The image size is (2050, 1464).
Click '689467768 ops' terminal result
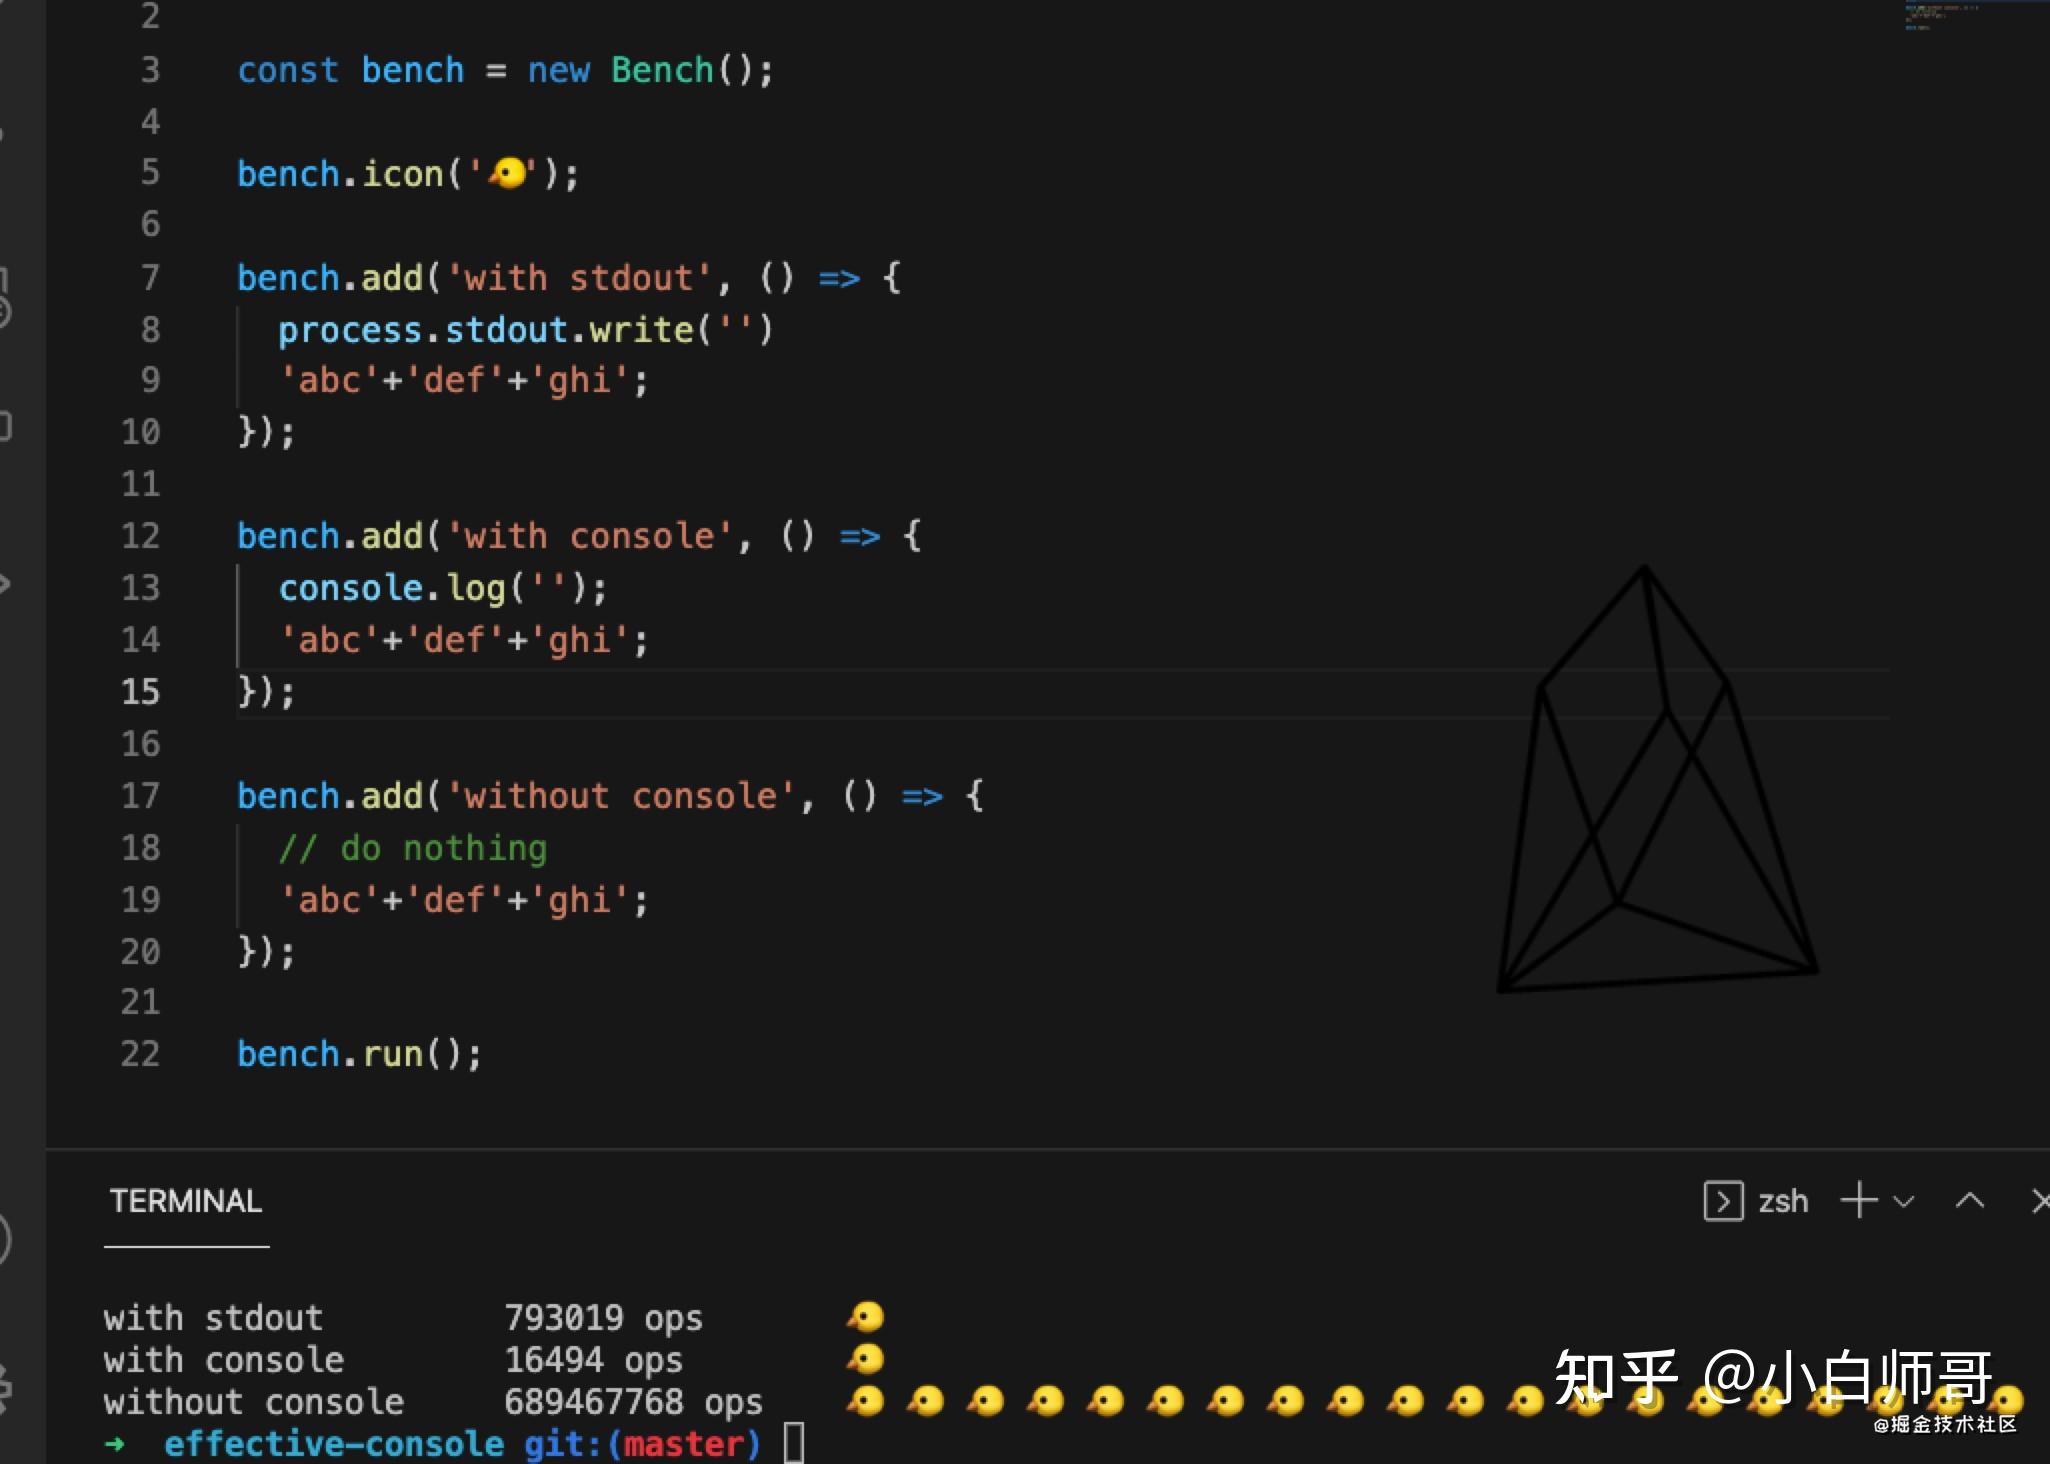[633, 1402]
